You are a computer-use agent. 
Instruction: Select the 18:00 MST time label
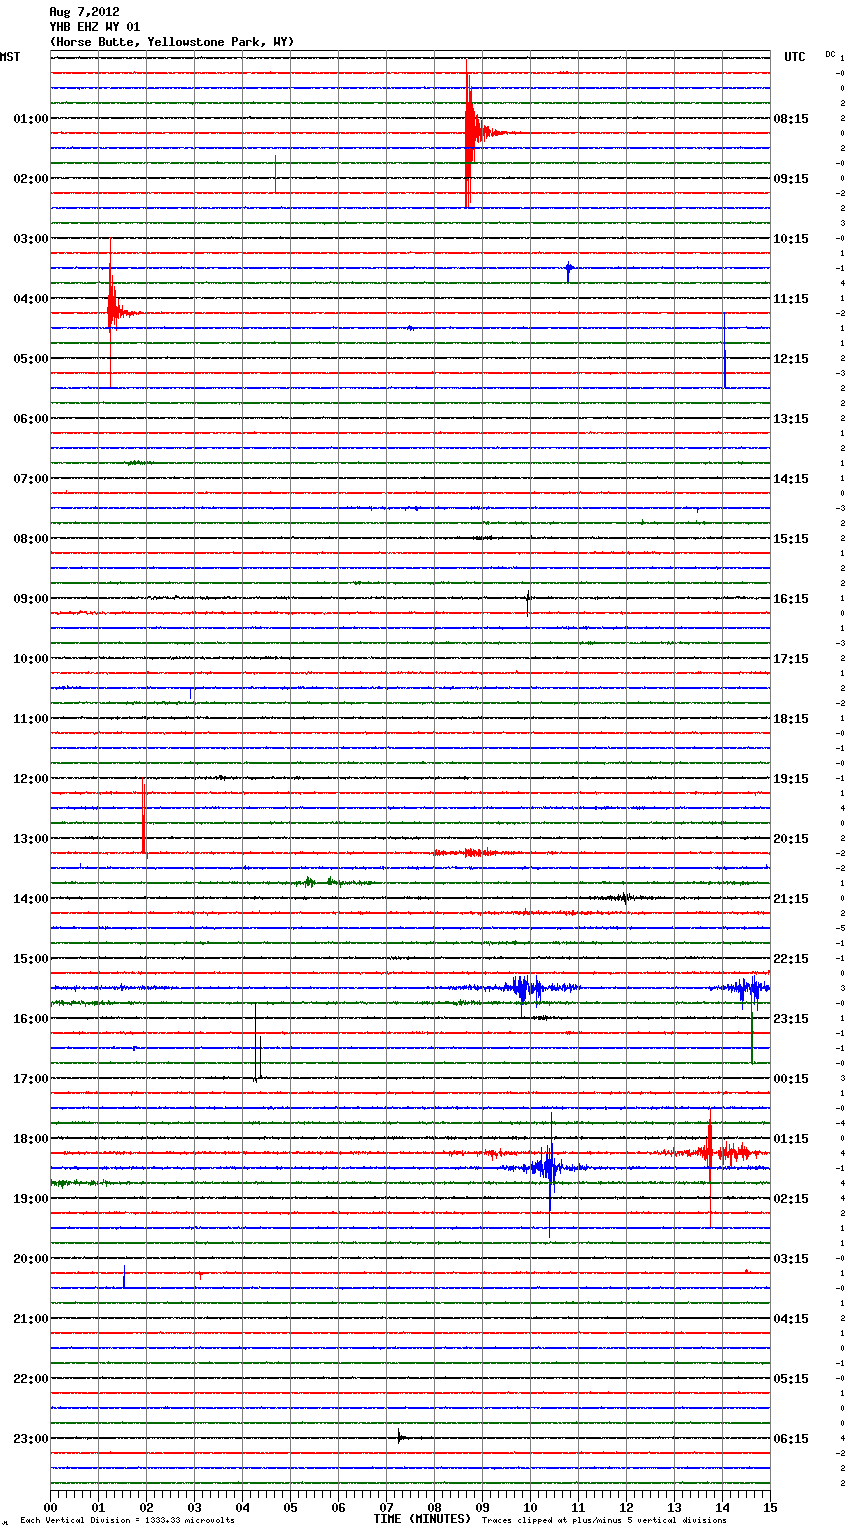point(31,1138)
